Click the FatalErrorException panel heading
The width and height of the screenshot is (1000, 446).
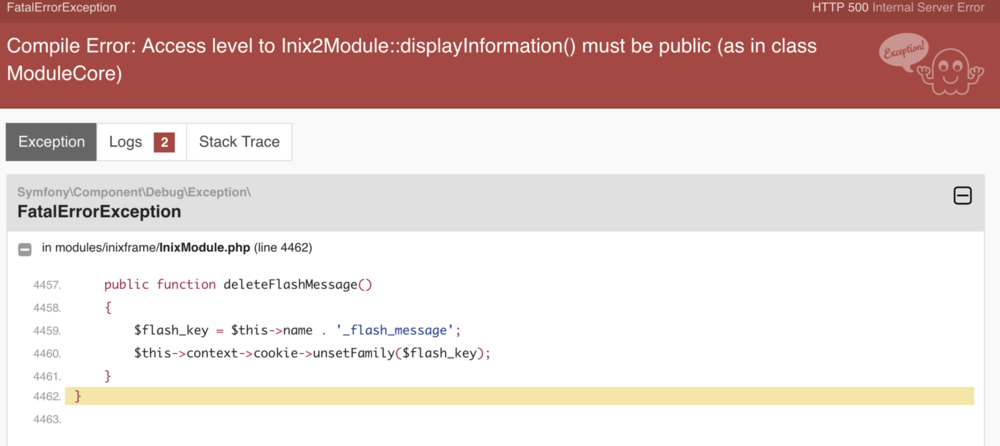point(99,212)
